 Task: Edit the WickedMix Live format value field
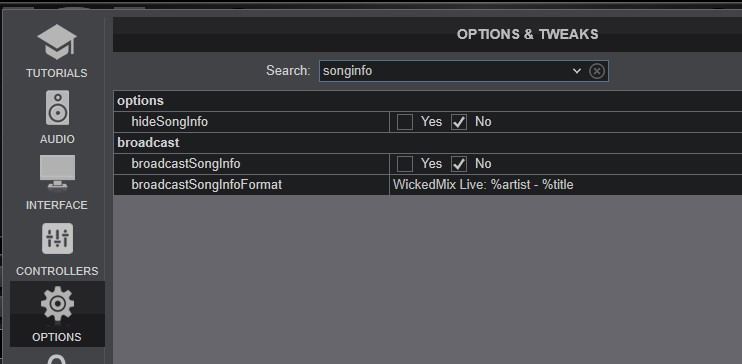tap(565, 185)
